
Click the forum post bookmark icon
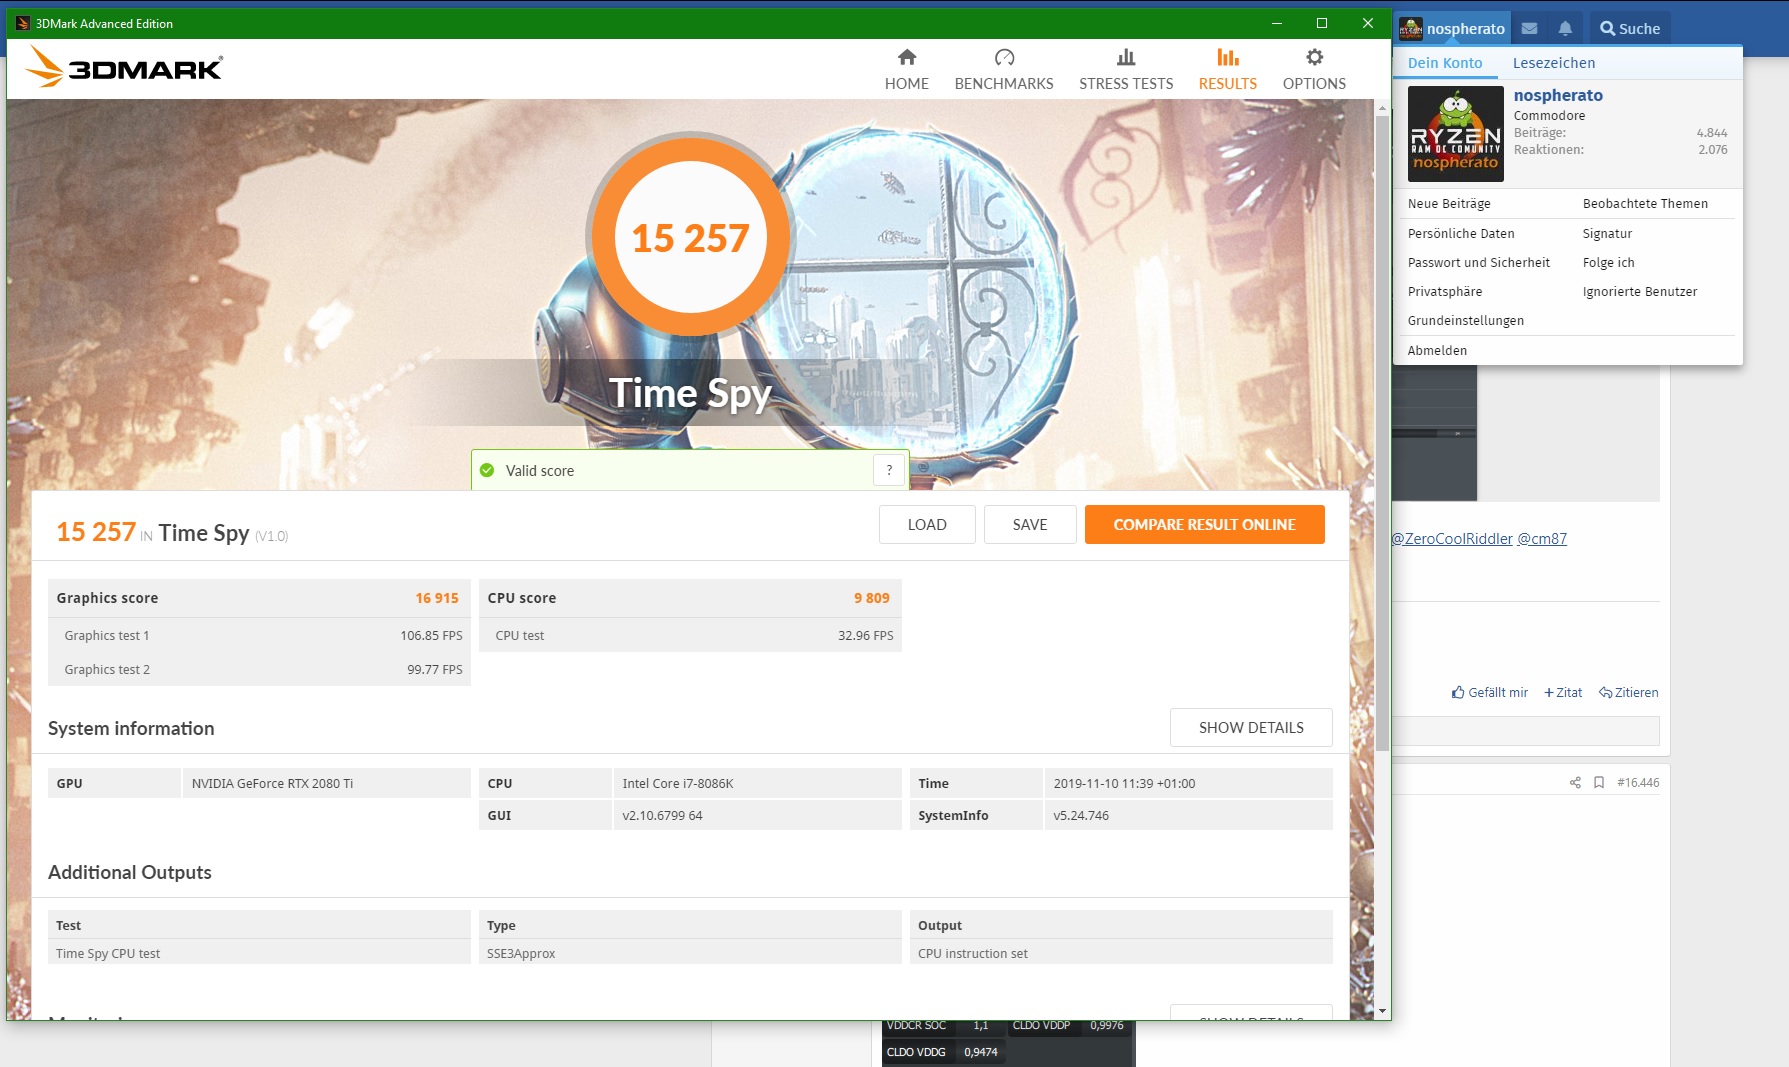click(1599, 783)
